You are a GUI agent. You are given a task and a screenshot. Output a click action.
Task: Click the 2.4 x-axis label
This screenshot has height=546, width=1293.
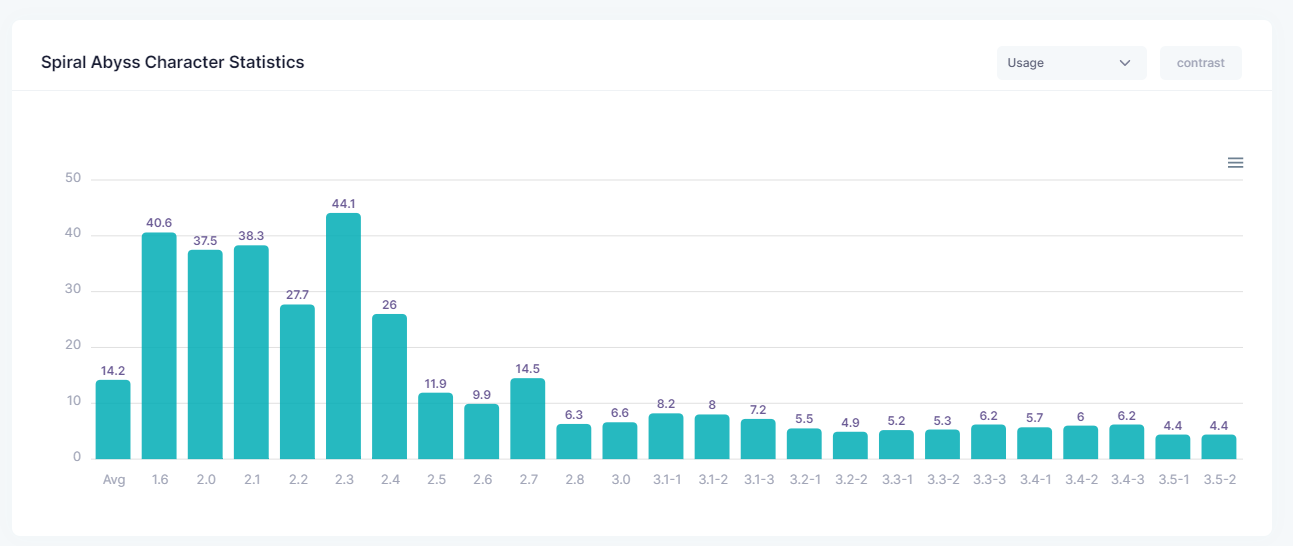[x=389, y=479]
